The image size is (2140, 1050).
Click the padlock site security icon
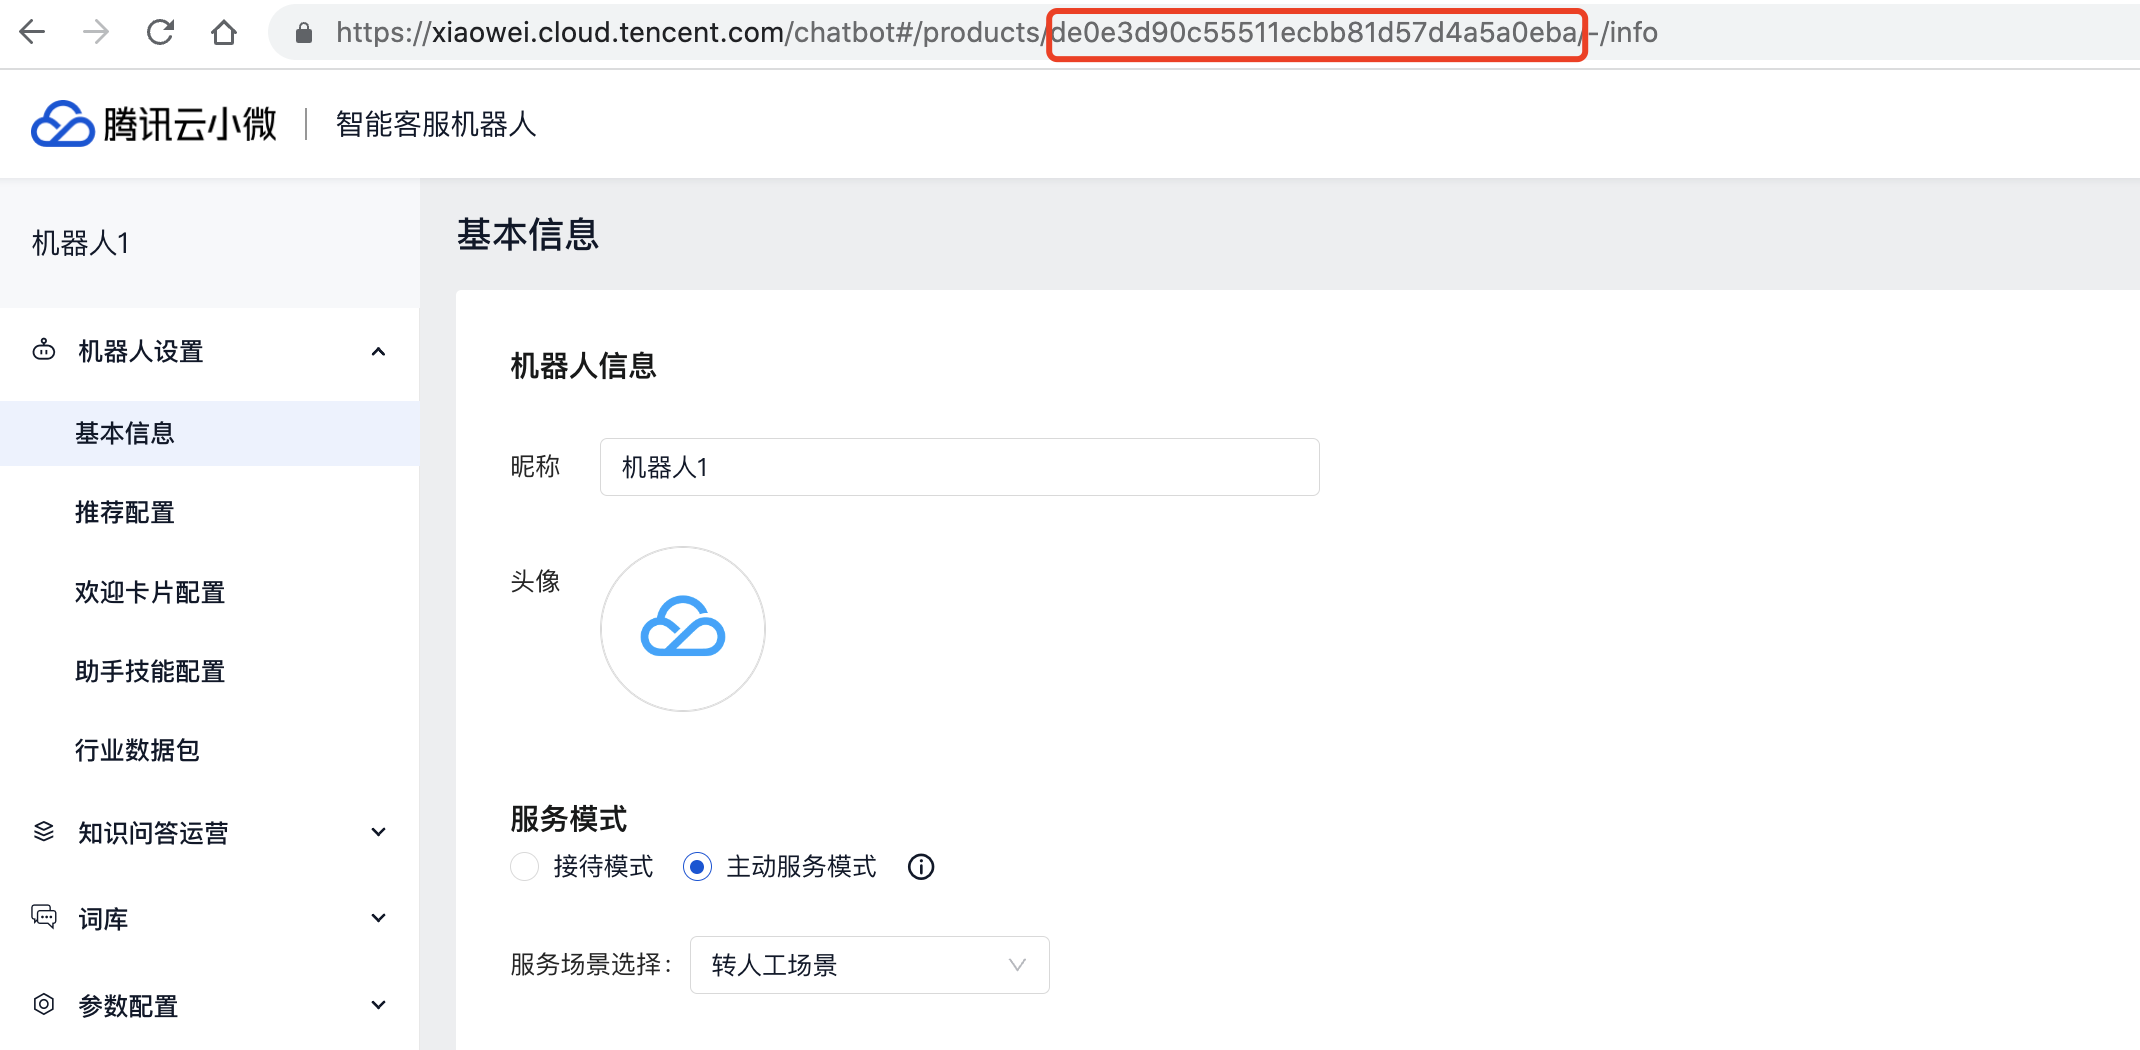click(x=304, y=33)
